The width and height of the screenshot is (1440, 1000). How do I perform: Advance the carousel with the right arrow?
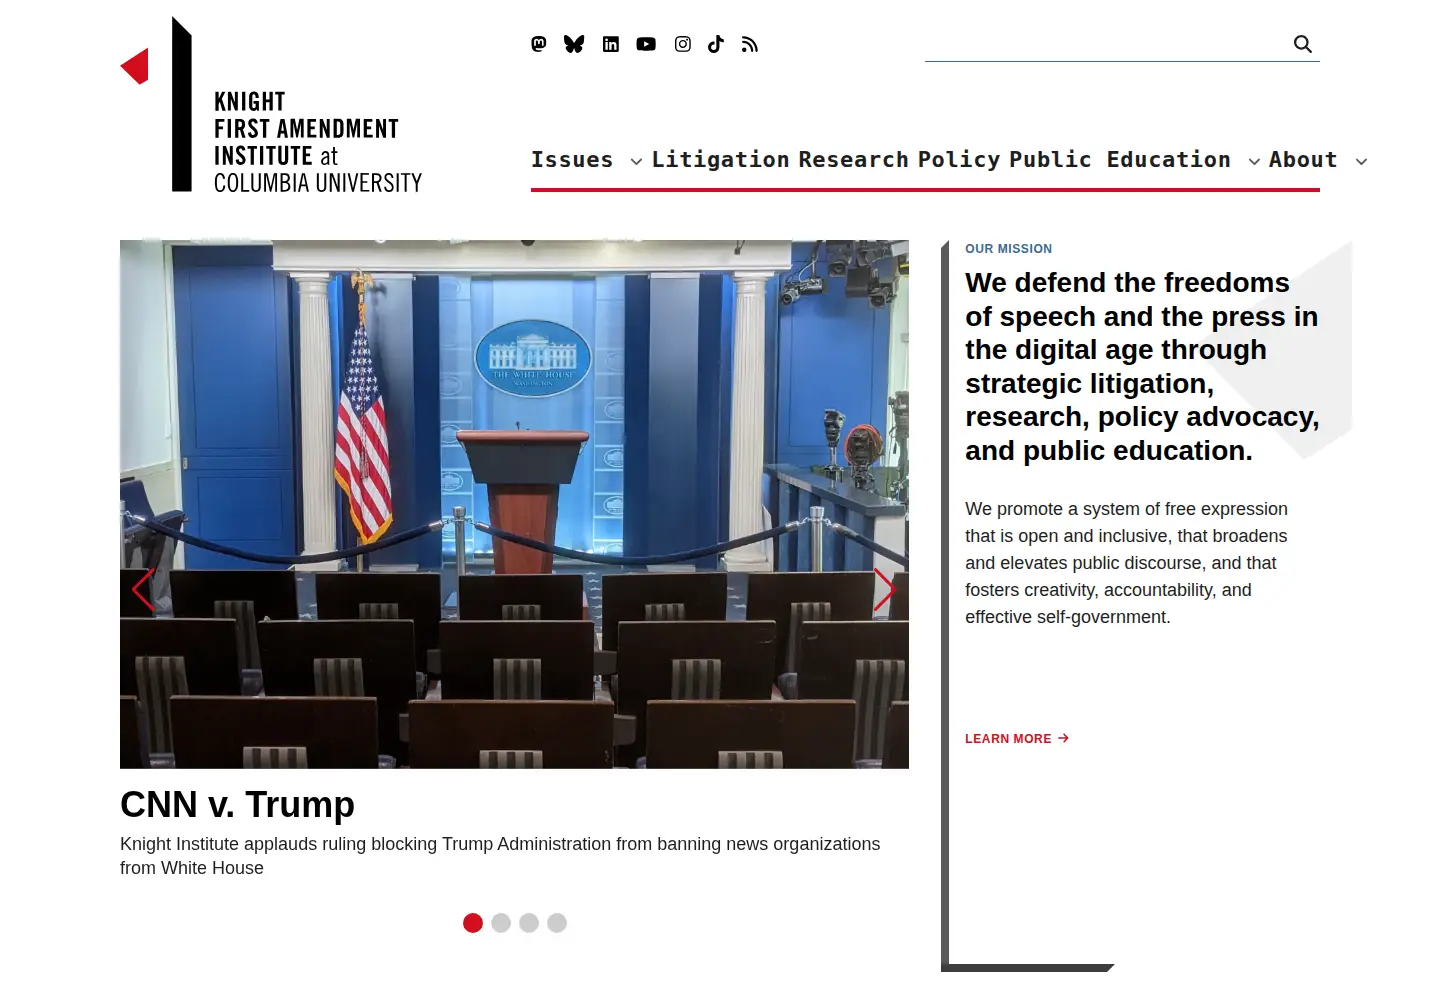[884, 590]
